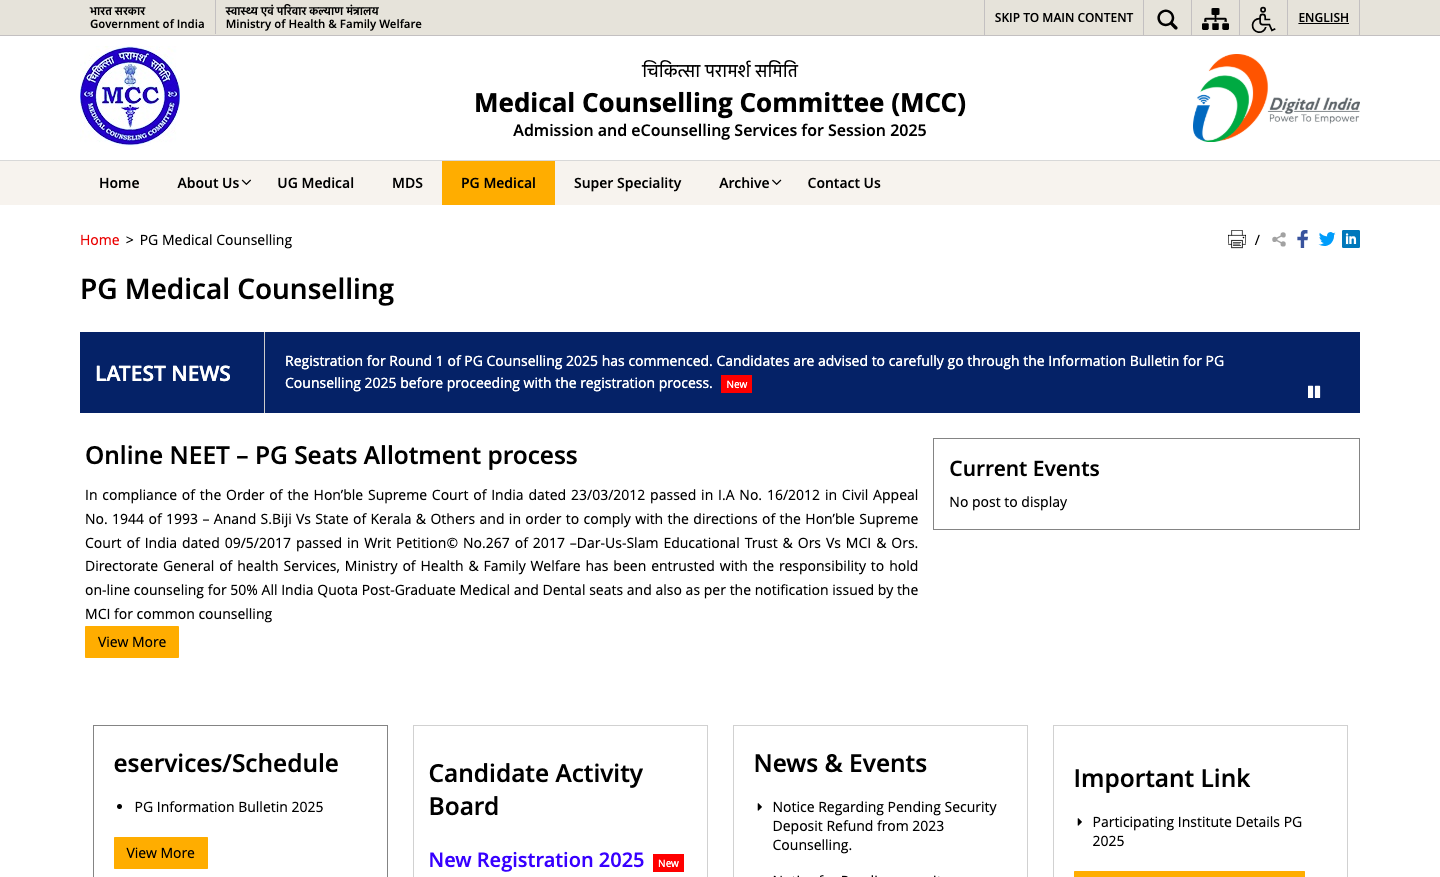Image resolution: width=1440 pixels, height=877 pixels.
Task: Click the sitemap icon in top bar
Action: tap(1214, 18)
